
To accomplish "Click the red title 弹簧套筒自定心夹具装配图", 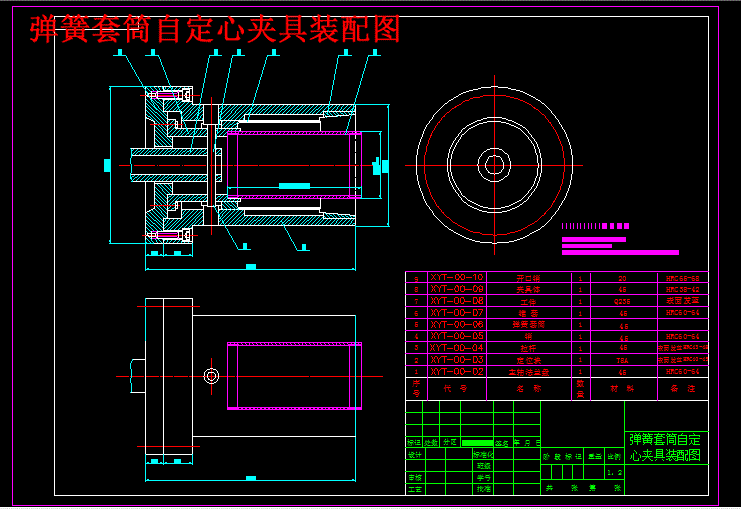I will 215,29.
